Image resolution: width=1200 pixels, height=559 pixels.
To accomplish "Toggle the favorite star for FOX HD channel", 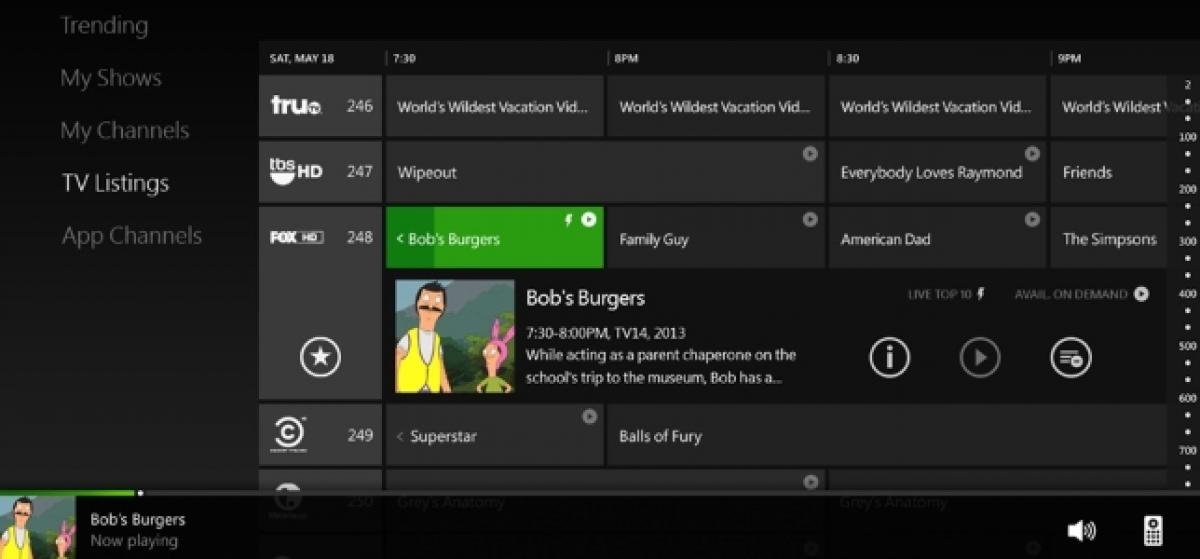I will tap(320, 357).
